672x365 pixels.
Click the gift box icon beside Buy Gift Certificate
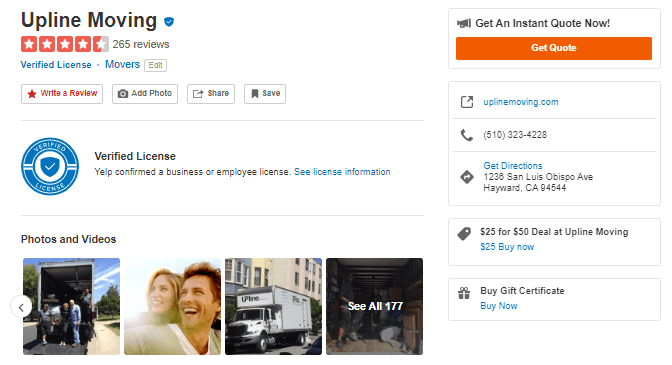464,293
